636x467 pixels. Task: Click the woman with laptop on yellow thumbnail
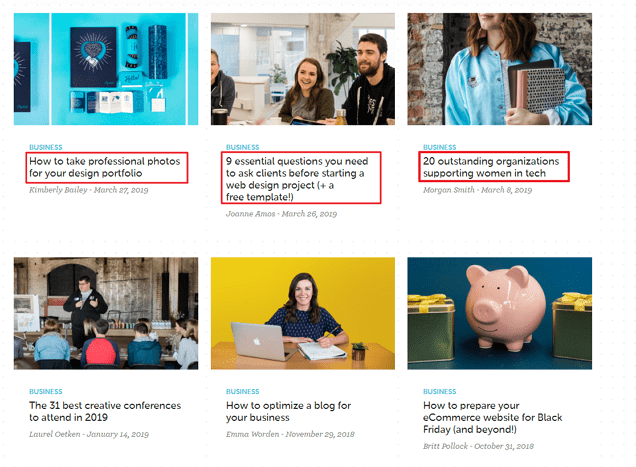pos(303,313)
